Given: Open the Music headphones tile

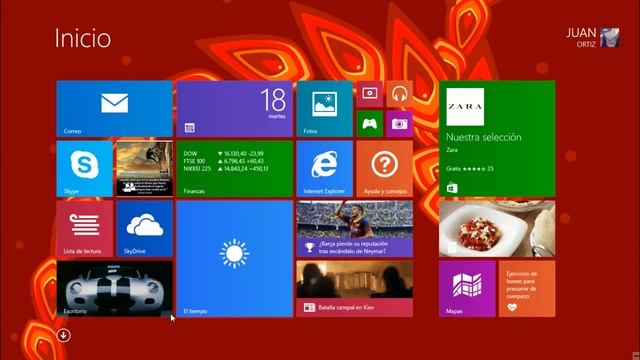Looking at the screenshot, I should [400, 94].
